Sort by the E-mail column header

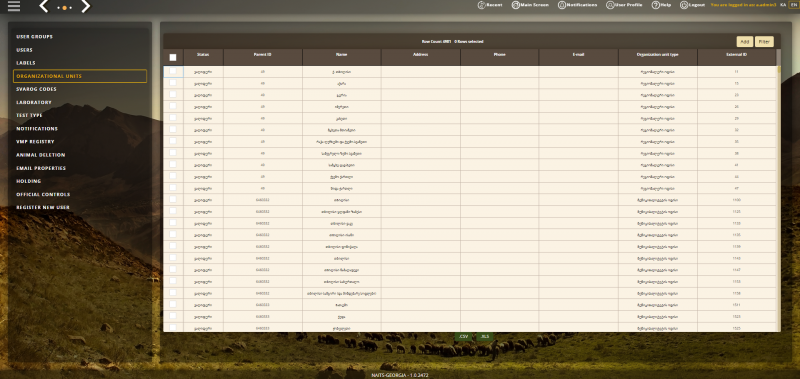pos(579,57)
